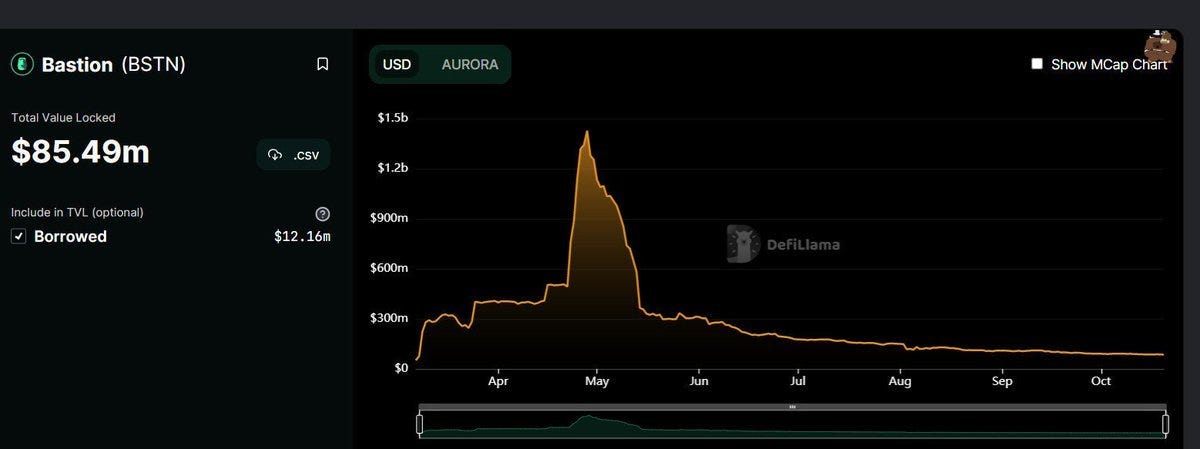This screenshot has height=449, width=1200.
Task: Bookmark the Bastion protocol
Action: click(322, 64)
